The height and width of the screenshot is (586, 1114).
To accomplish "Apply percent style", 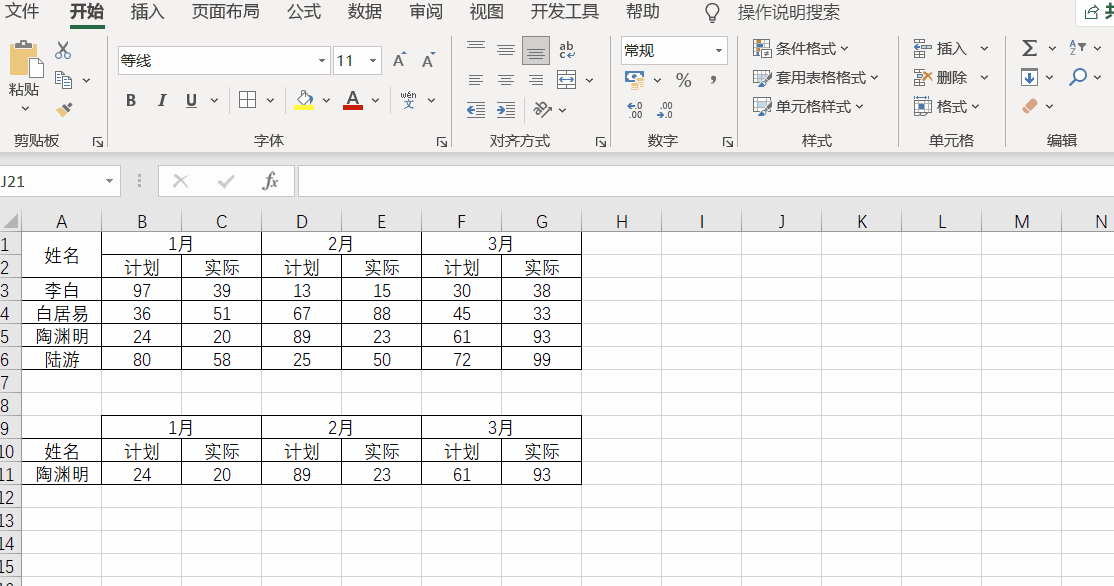I will click(683, 80).
